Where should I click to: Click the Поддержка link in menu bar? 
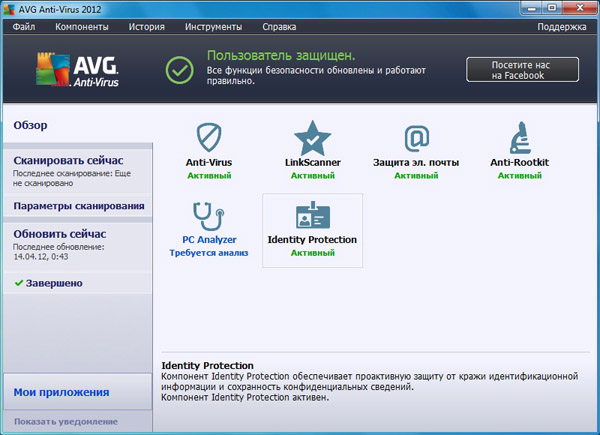(561, 26)
